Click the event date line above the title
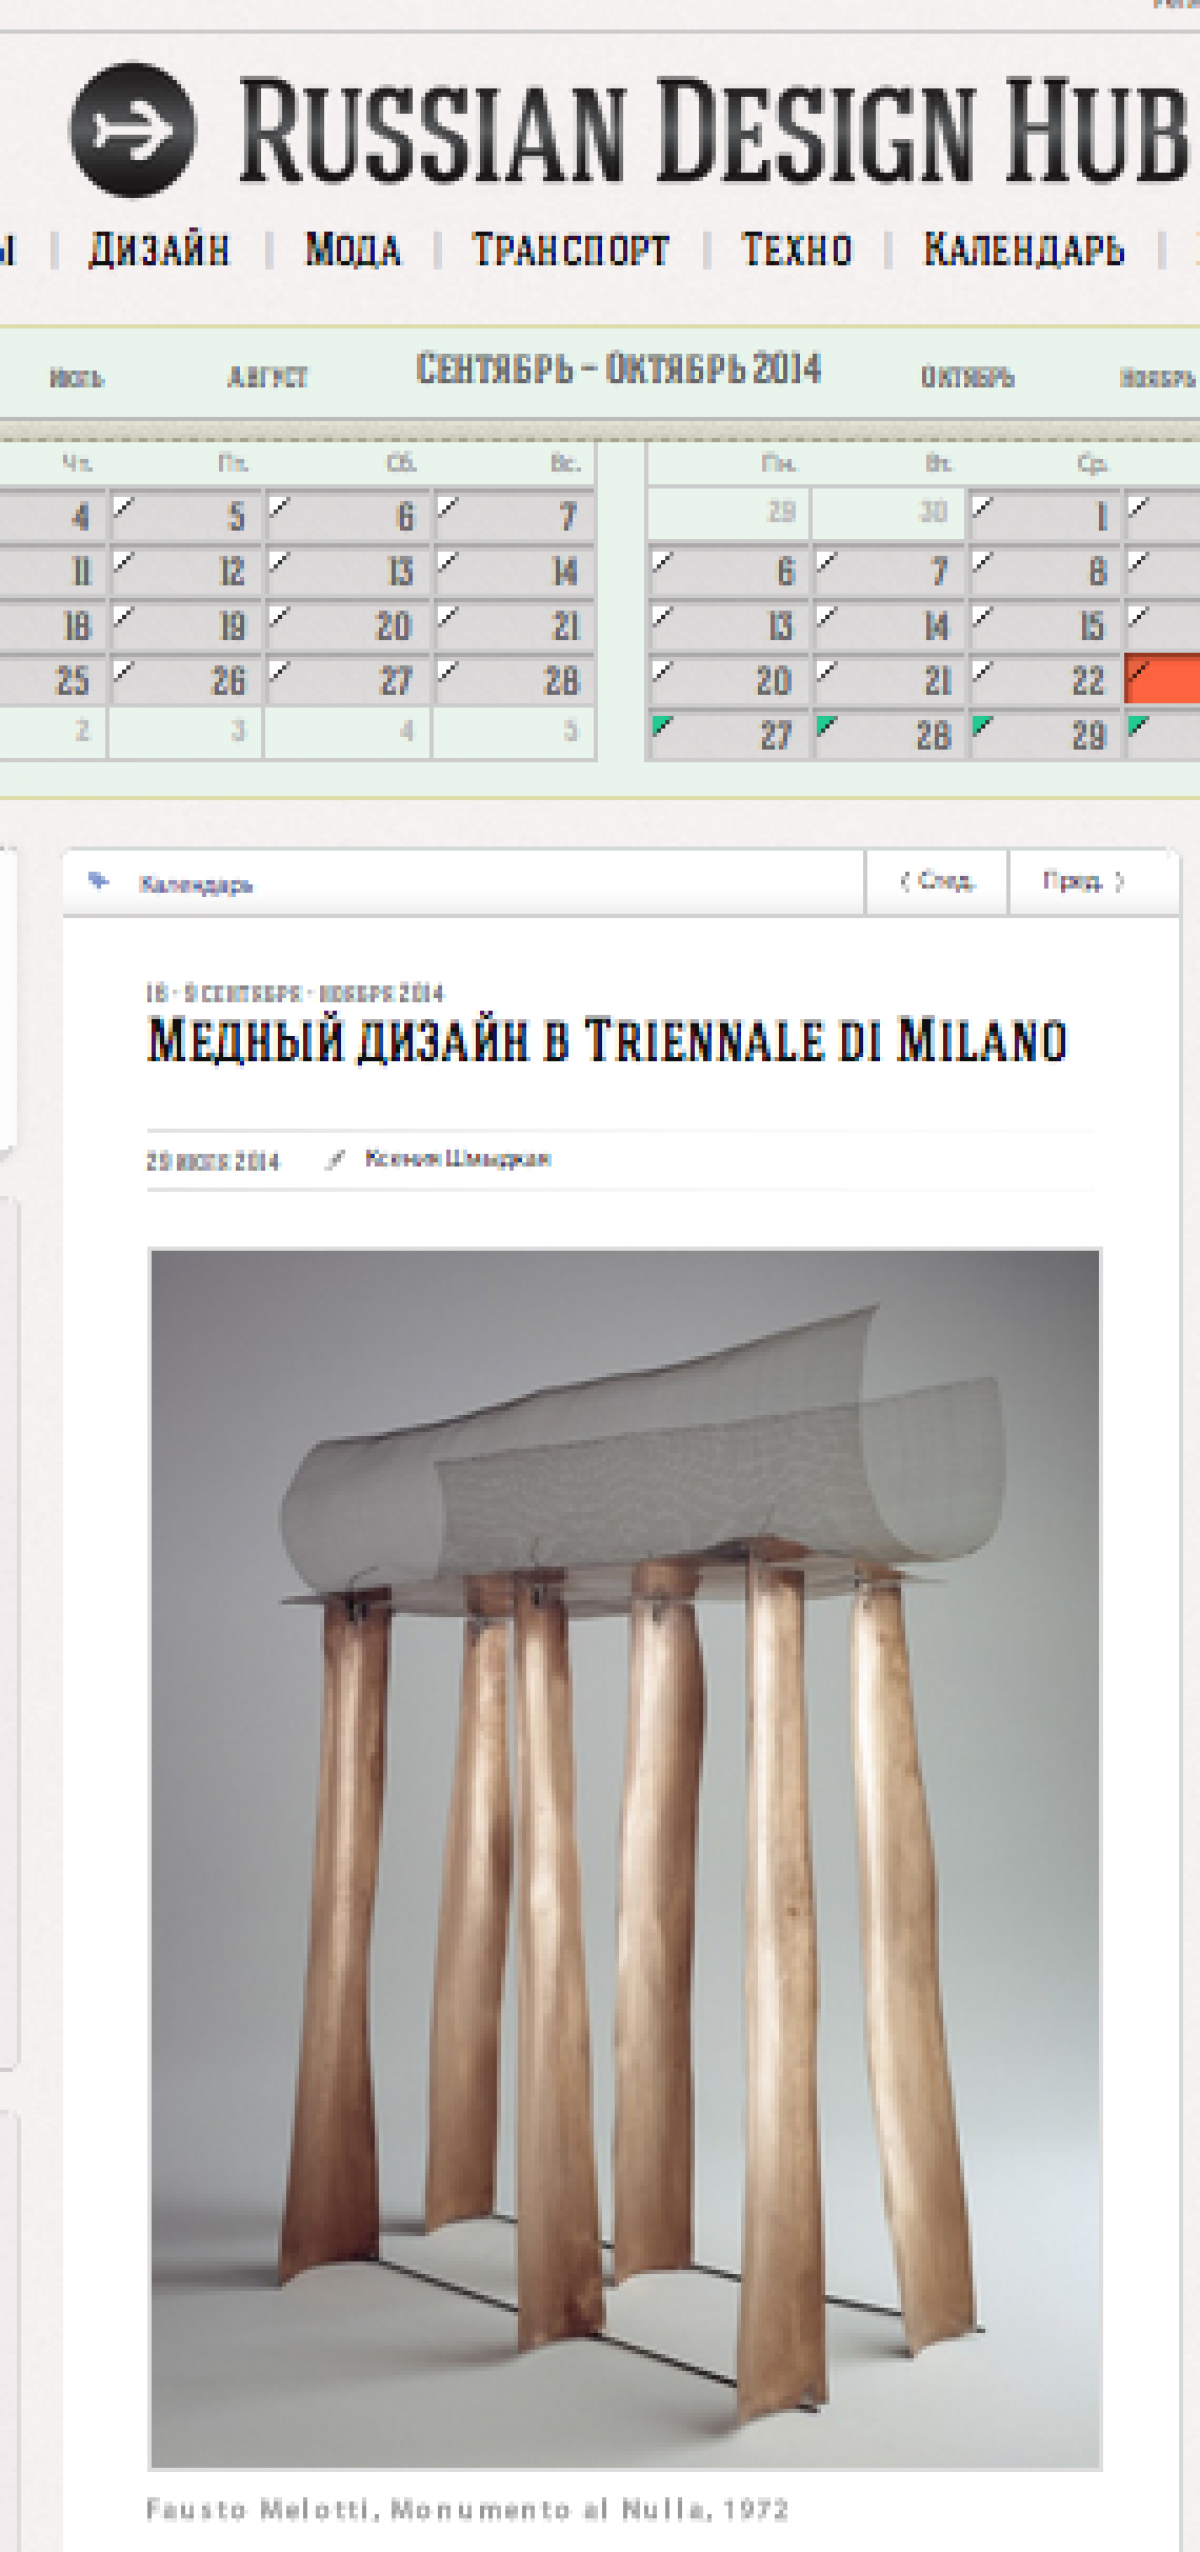Screen dimensions: 1200x2552 click(295, 993)
